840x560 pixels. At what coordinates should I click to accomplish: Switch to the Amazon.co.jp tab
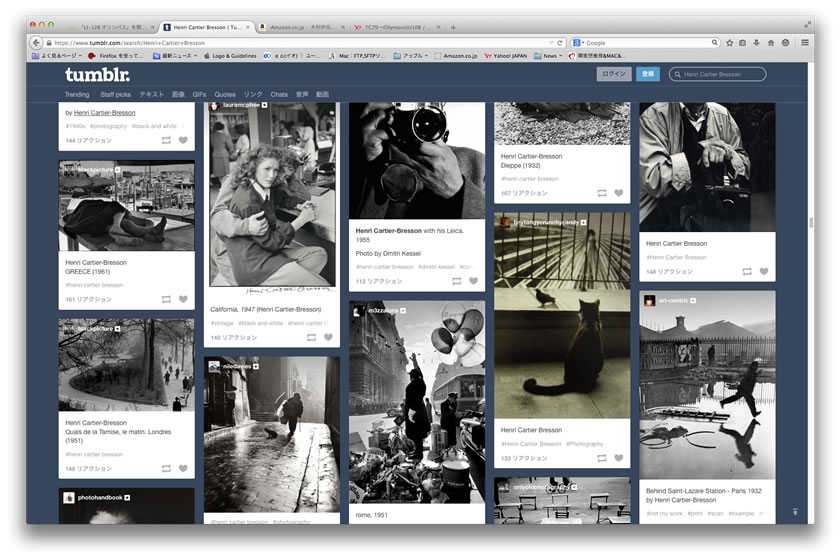click(x=301, y=27)
